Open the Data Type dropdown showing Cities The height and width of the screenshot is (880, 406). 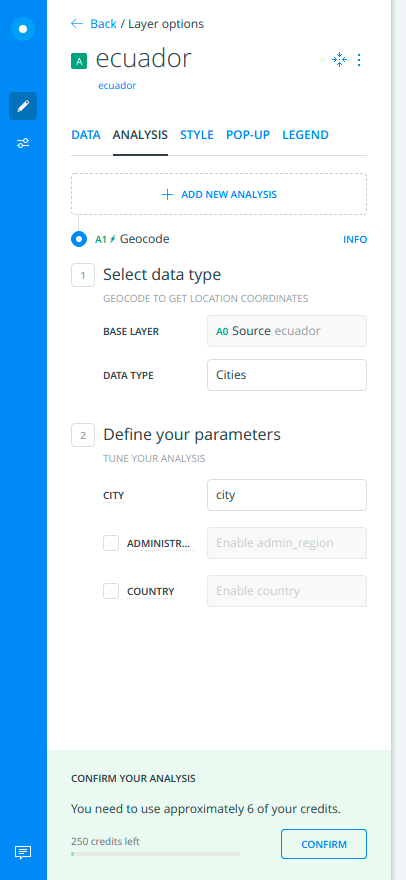pyautogui.click(x=287, y=375)
